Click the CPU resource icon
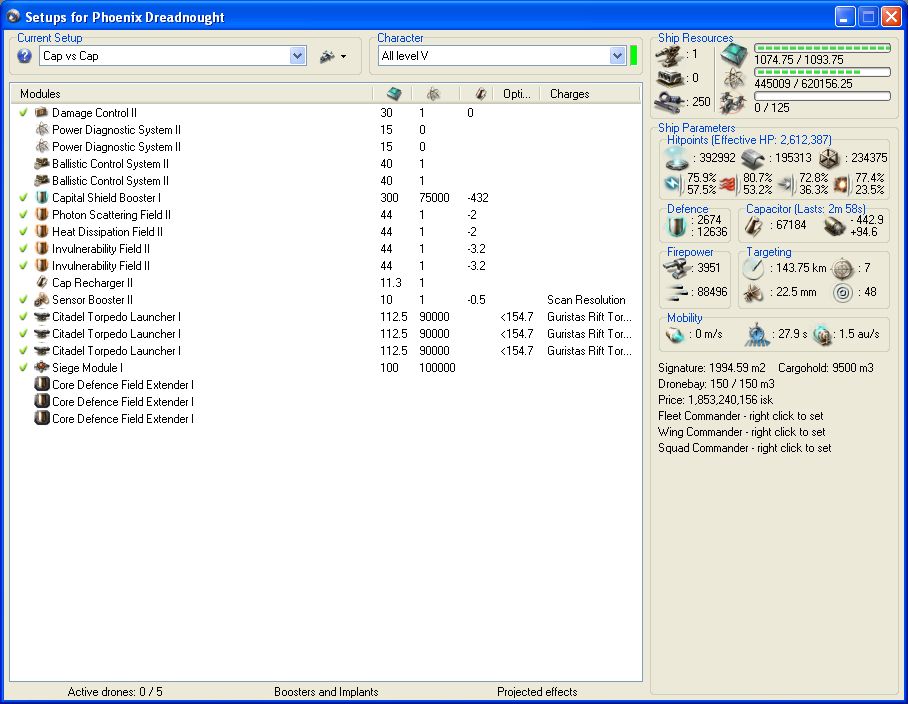 734,54
